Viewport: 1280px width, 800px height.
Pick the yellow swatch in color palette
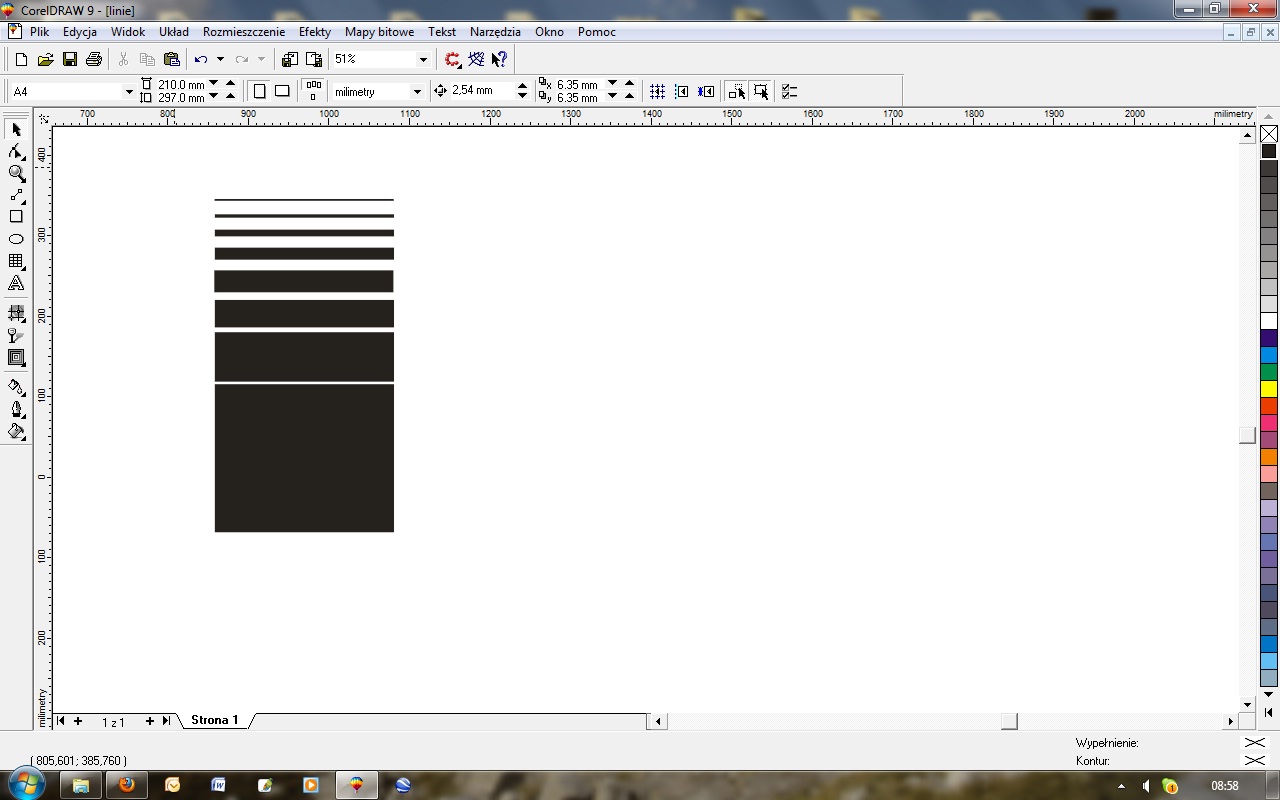(x=1269, y=389)
